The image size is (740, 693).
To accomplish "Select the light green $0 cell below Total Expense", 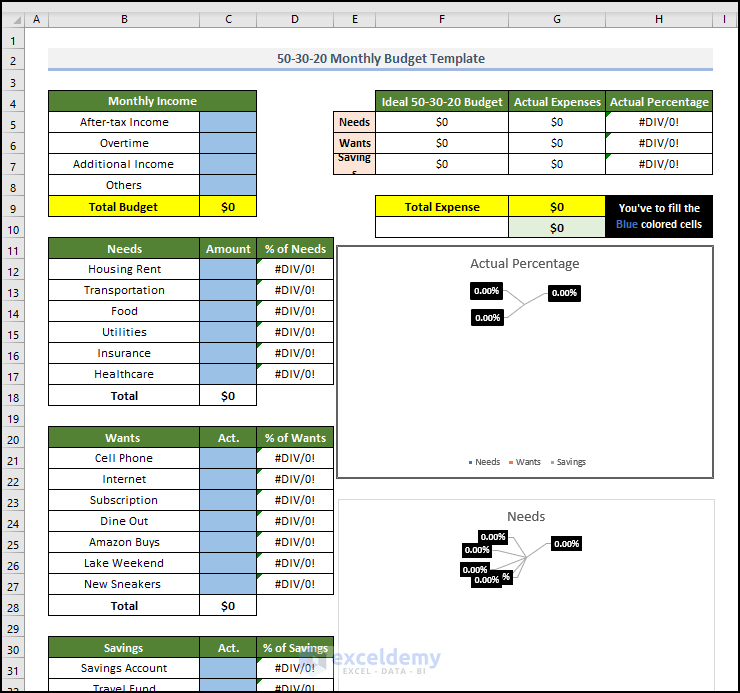I will pyautogui.click(x=557, y=228).
